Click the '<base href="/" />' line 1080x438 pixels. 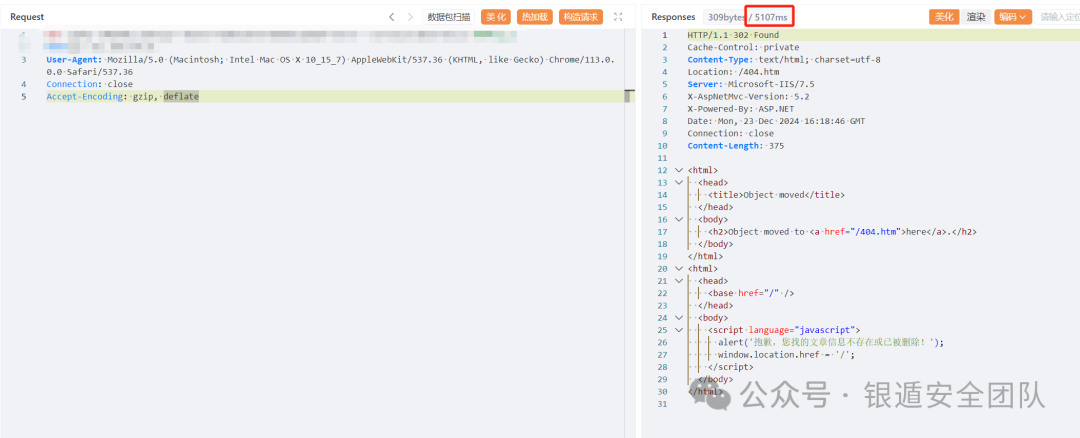click(751, 293)
